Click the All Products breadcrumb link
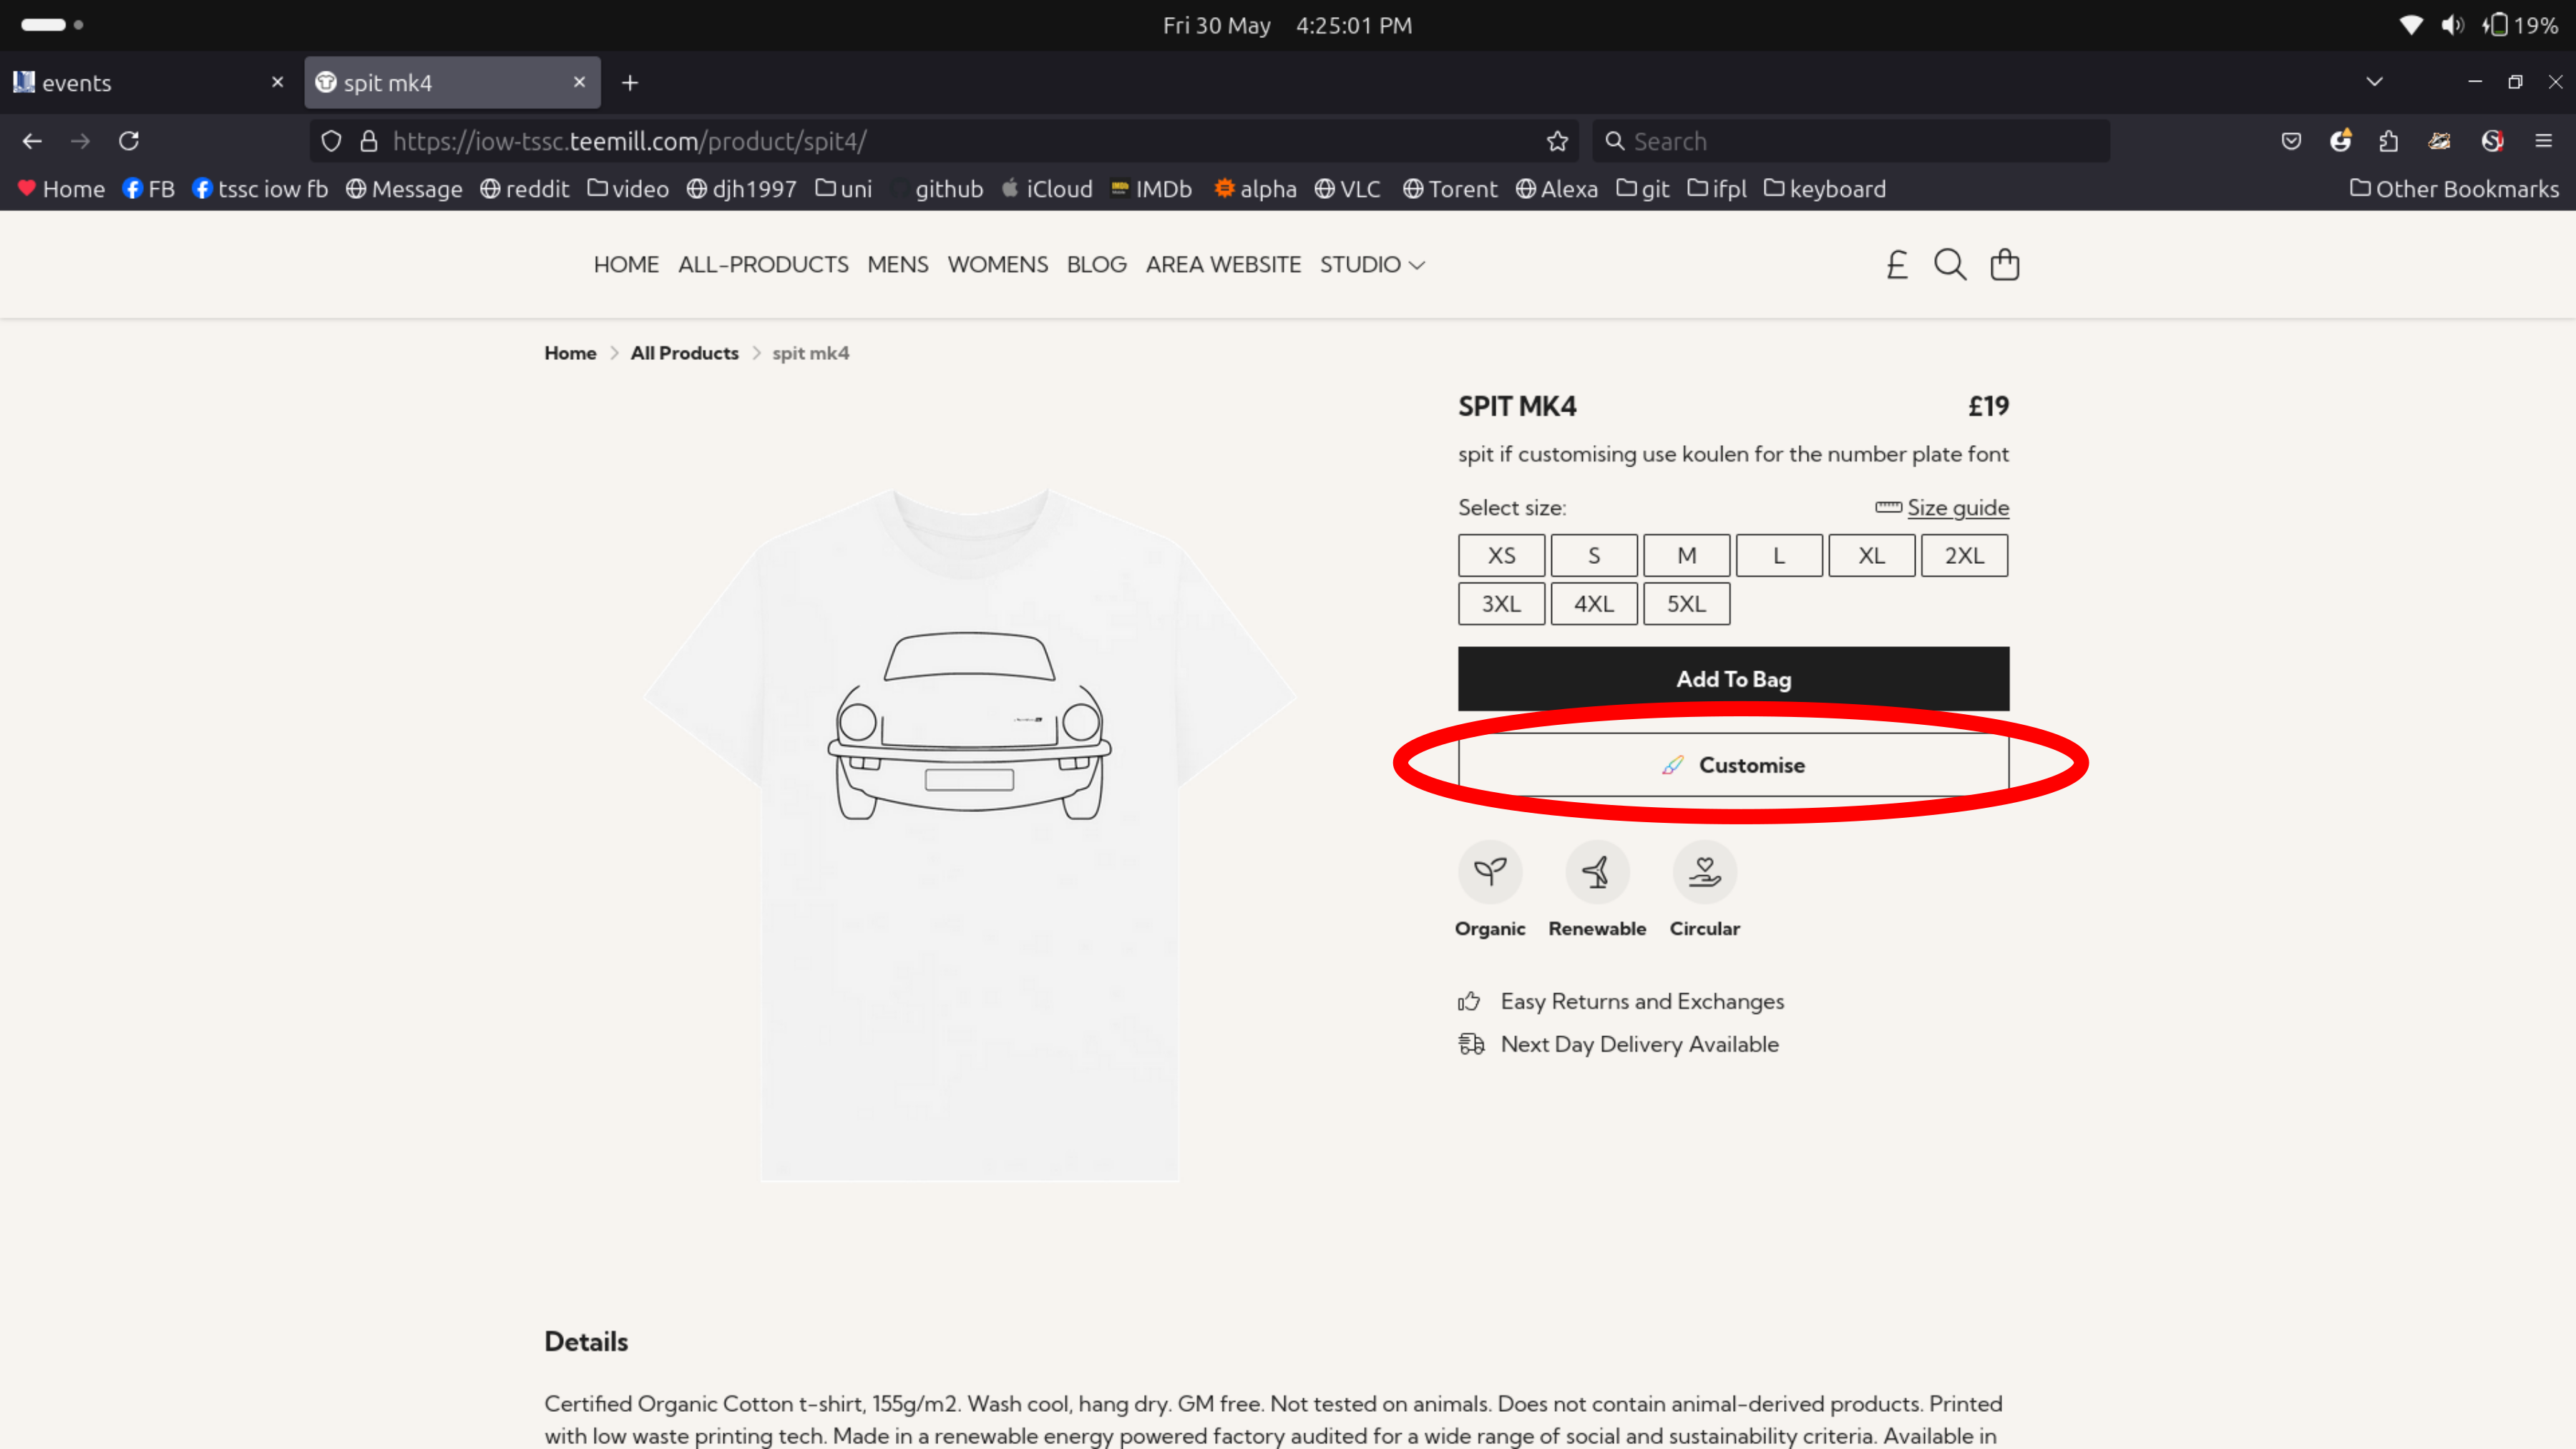The height and width of the screenshot is (1449, 2576). [684, 353]
